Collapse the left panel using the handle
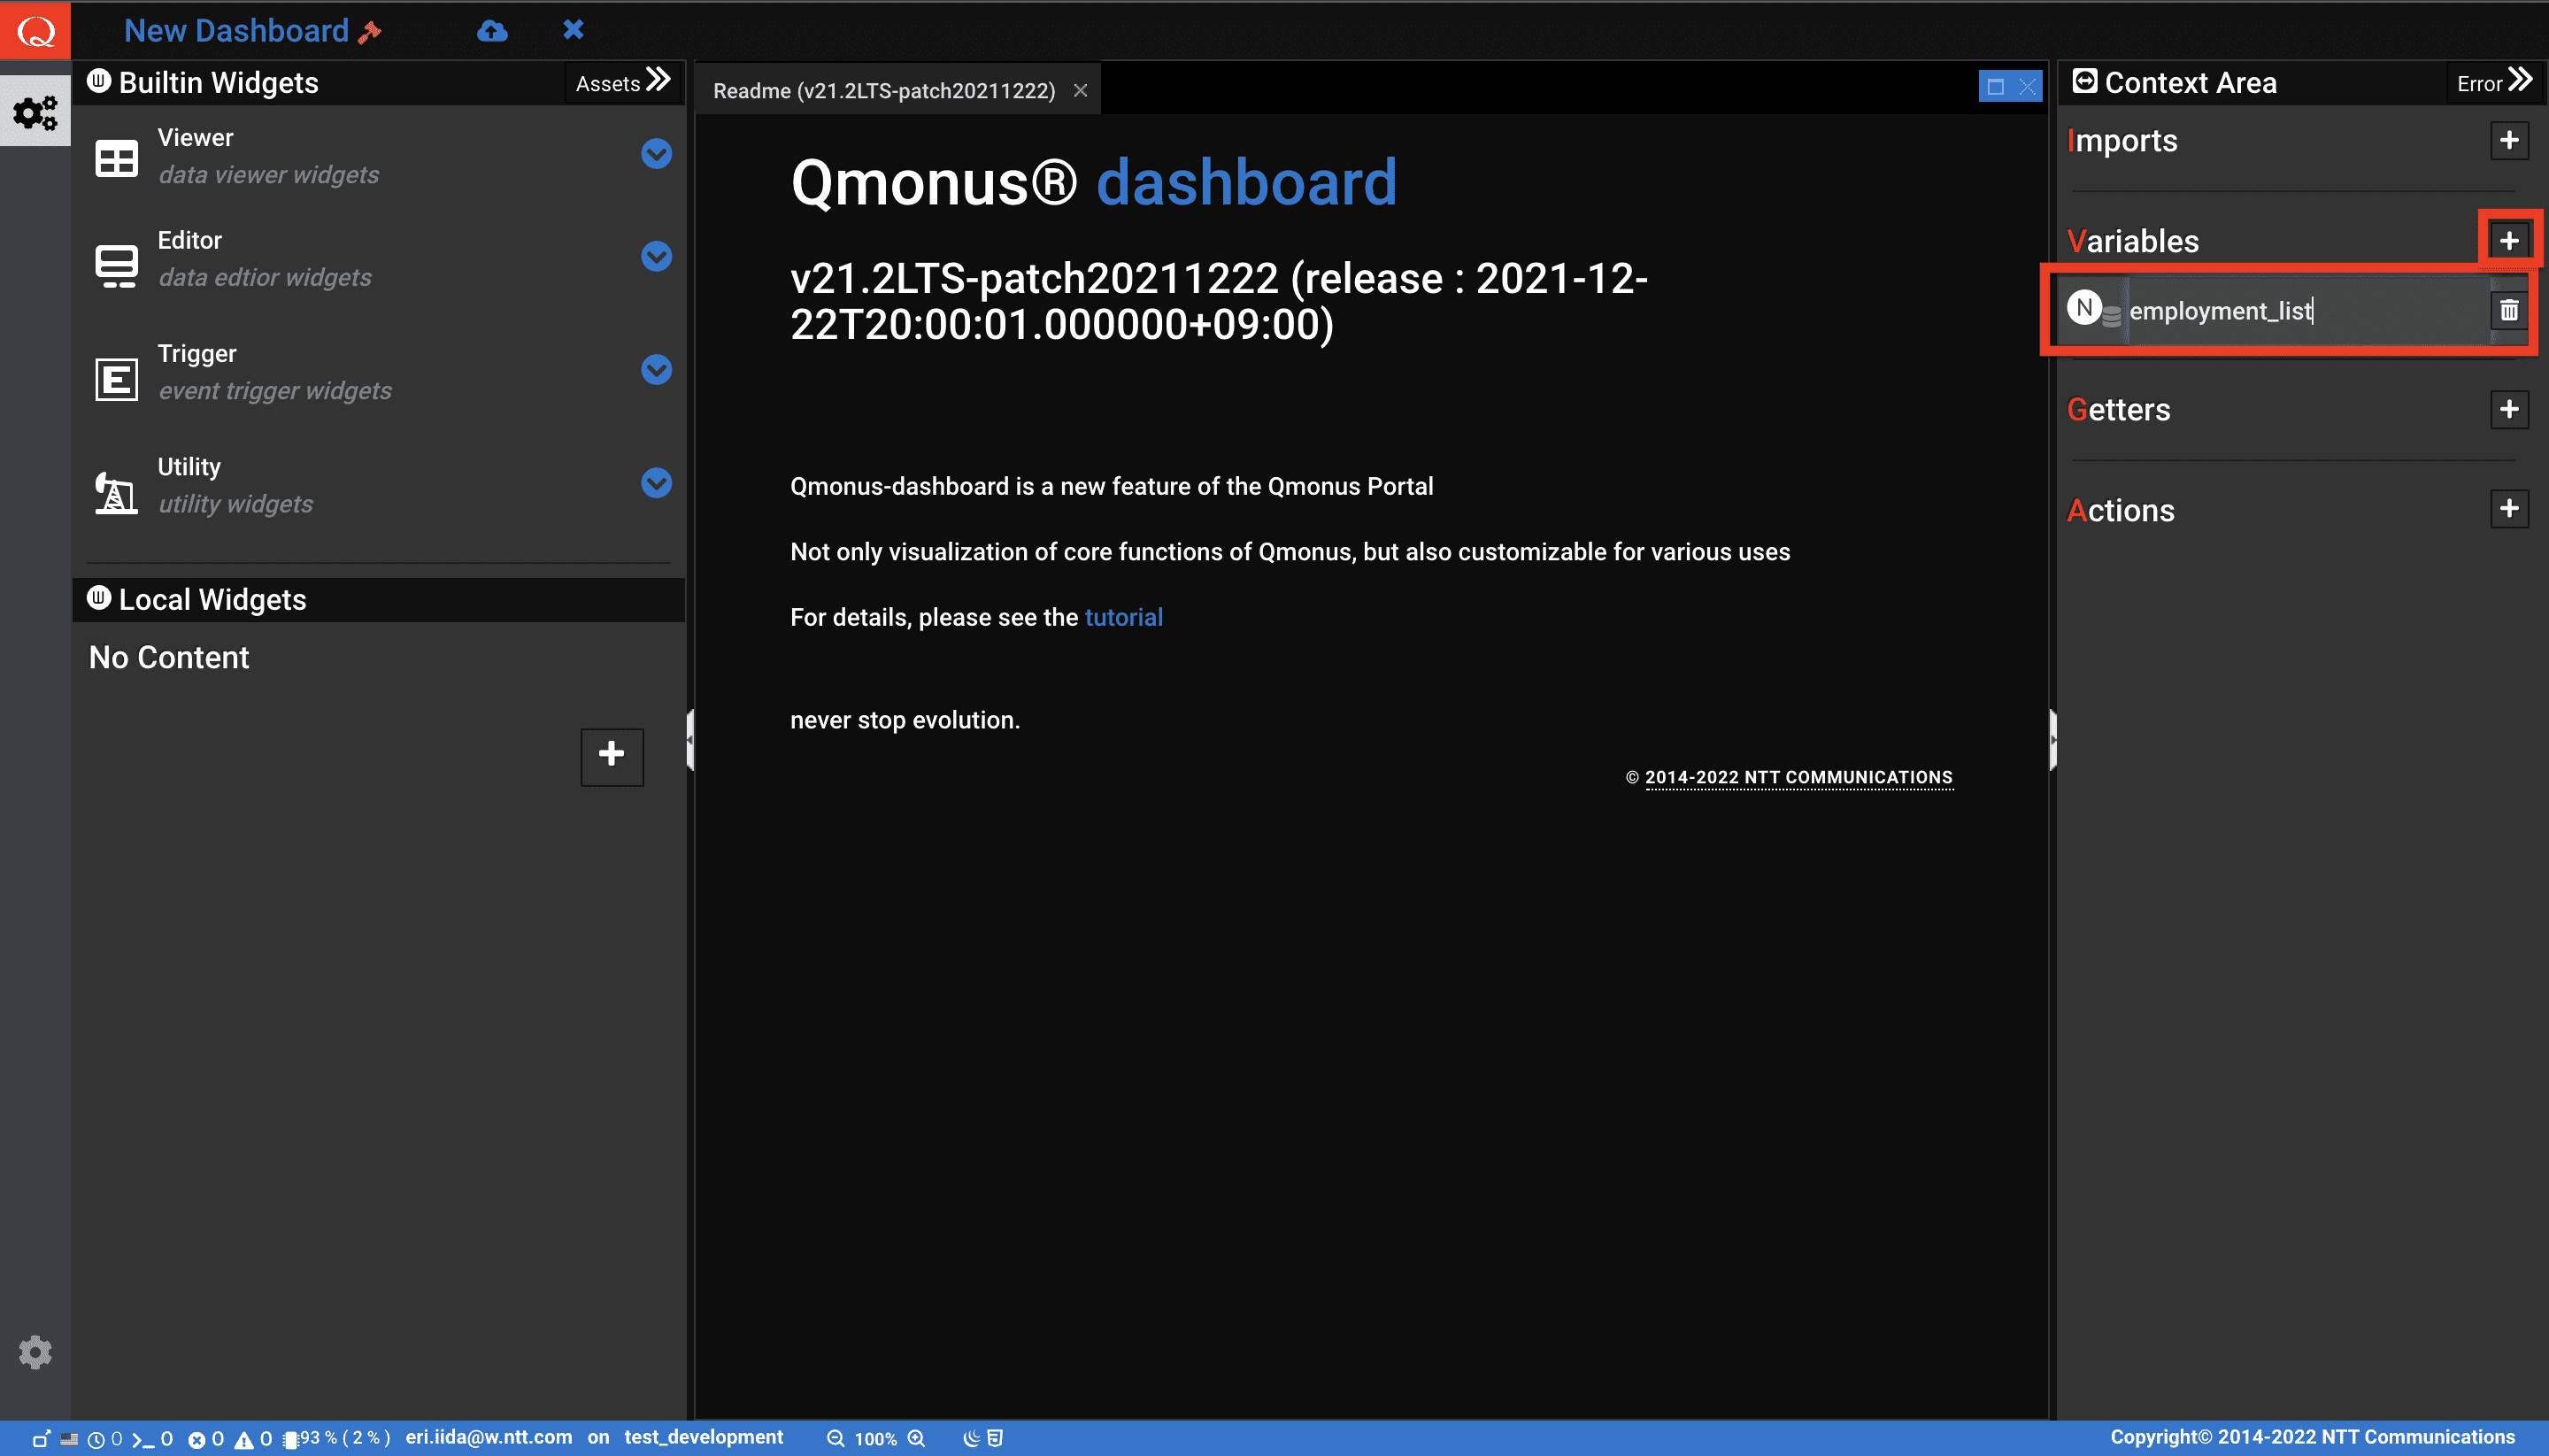 pos(690,740)
